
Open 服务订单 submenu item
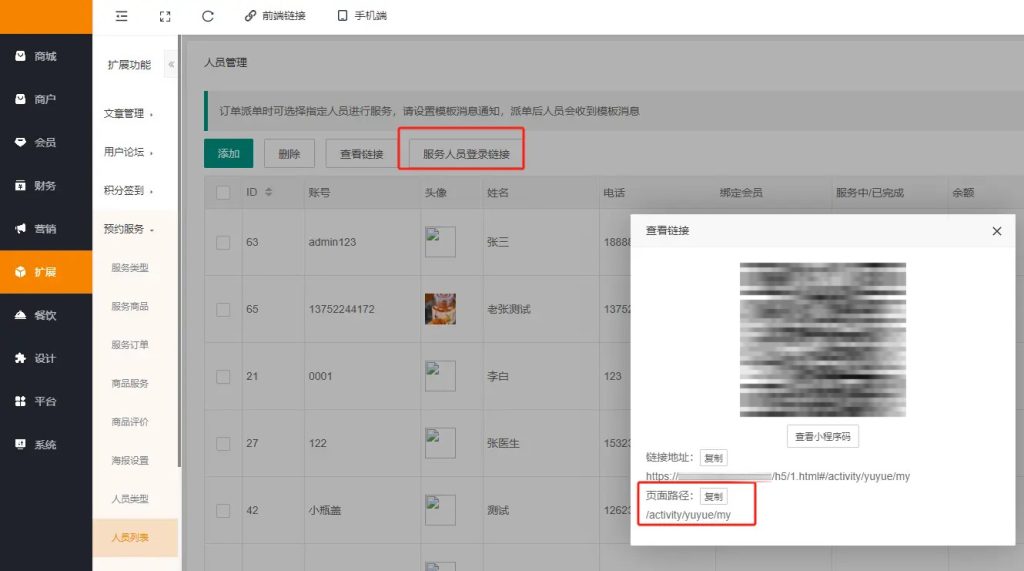click(130, 345)
